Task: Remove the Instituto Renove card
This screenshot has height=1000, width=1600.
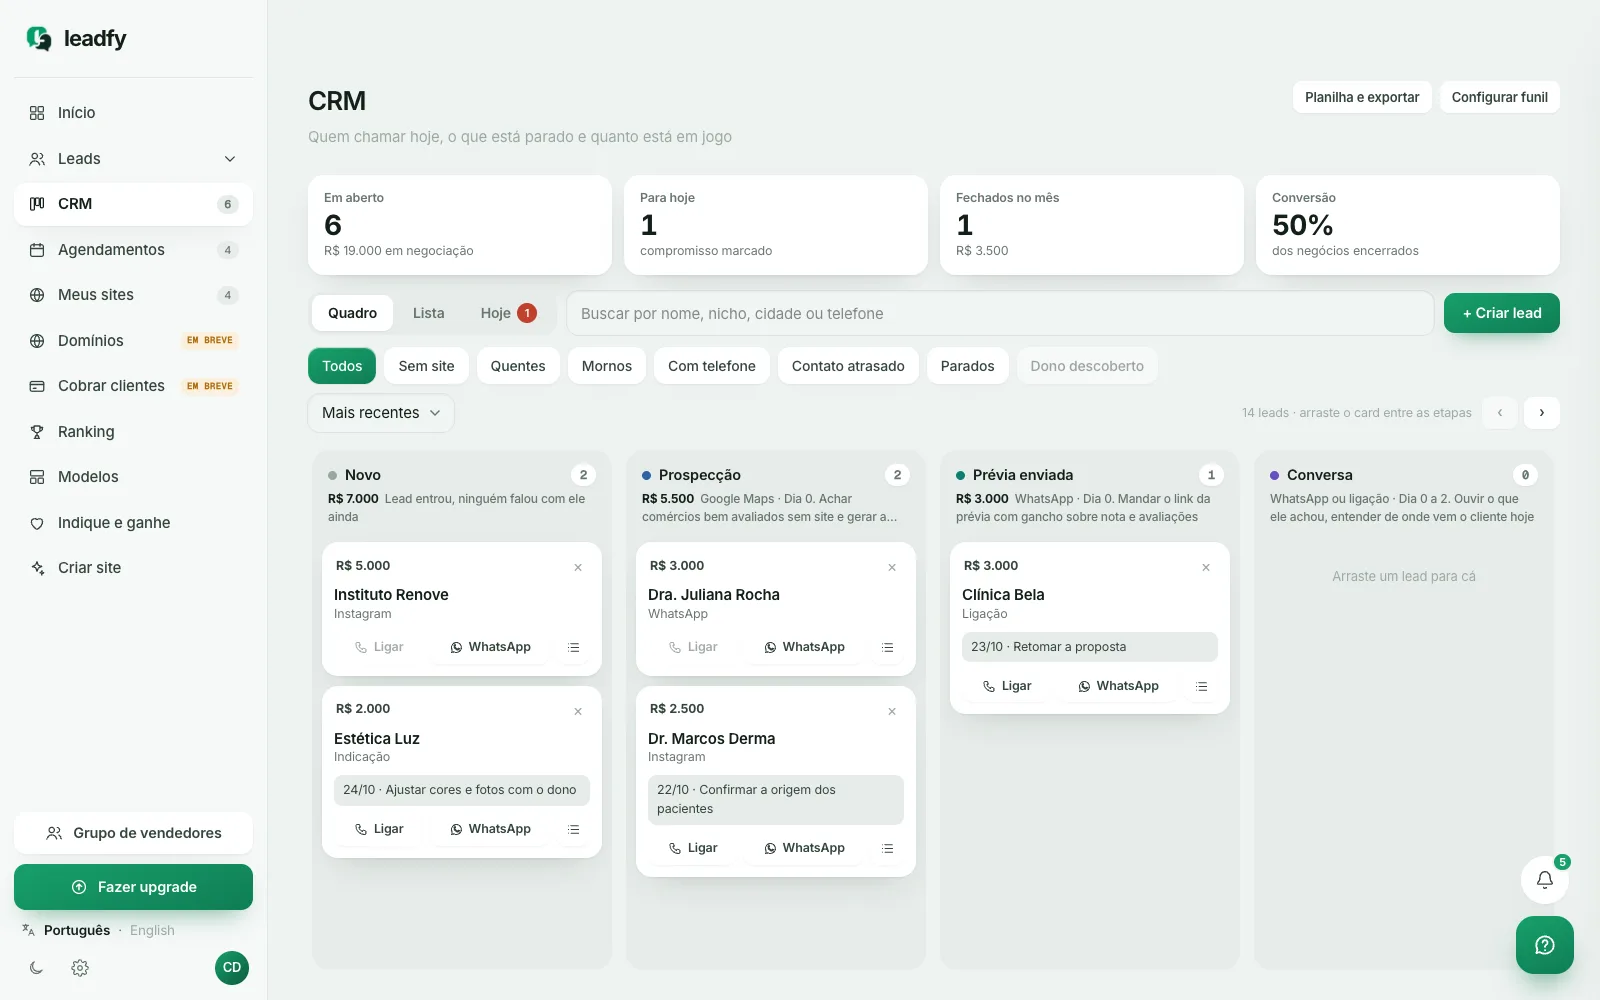Action: coord(578,567)
